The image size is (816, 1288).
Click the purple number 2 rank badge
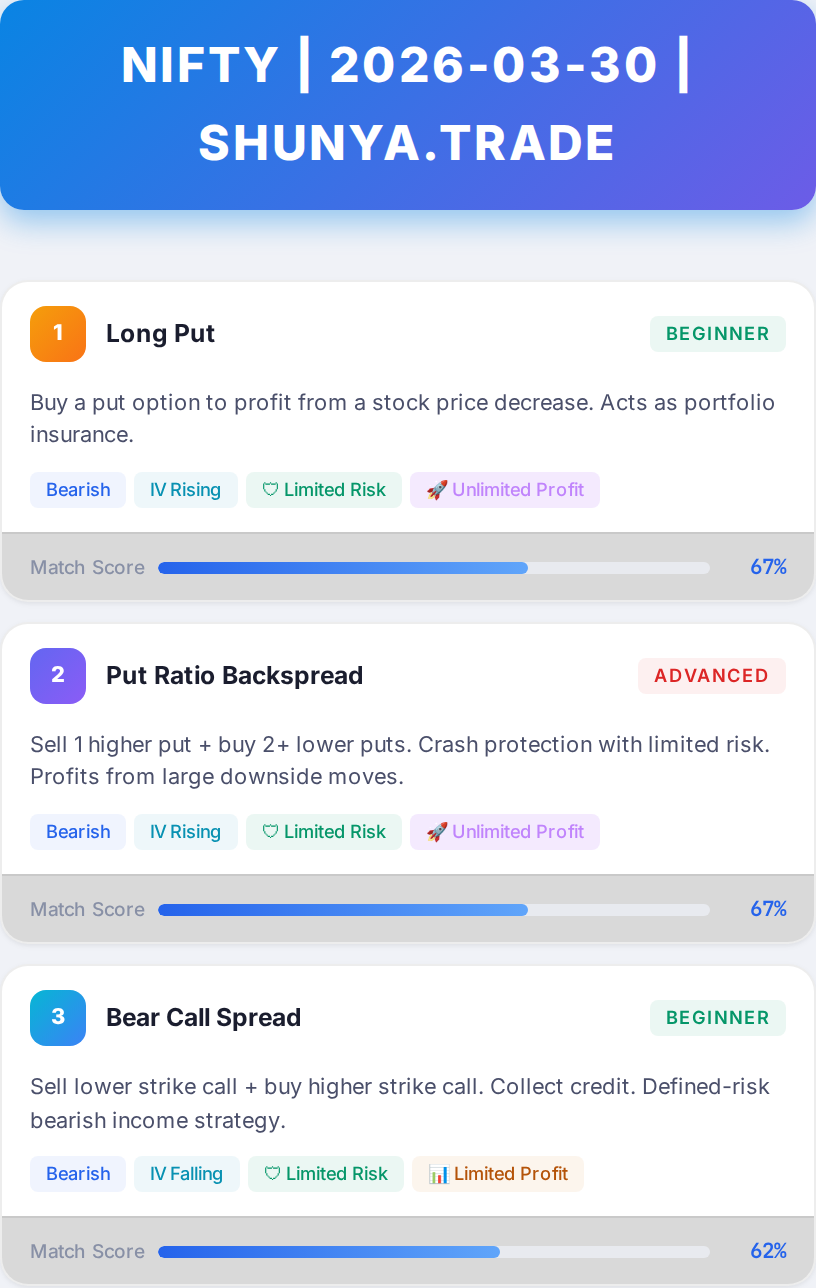(58, 675)
